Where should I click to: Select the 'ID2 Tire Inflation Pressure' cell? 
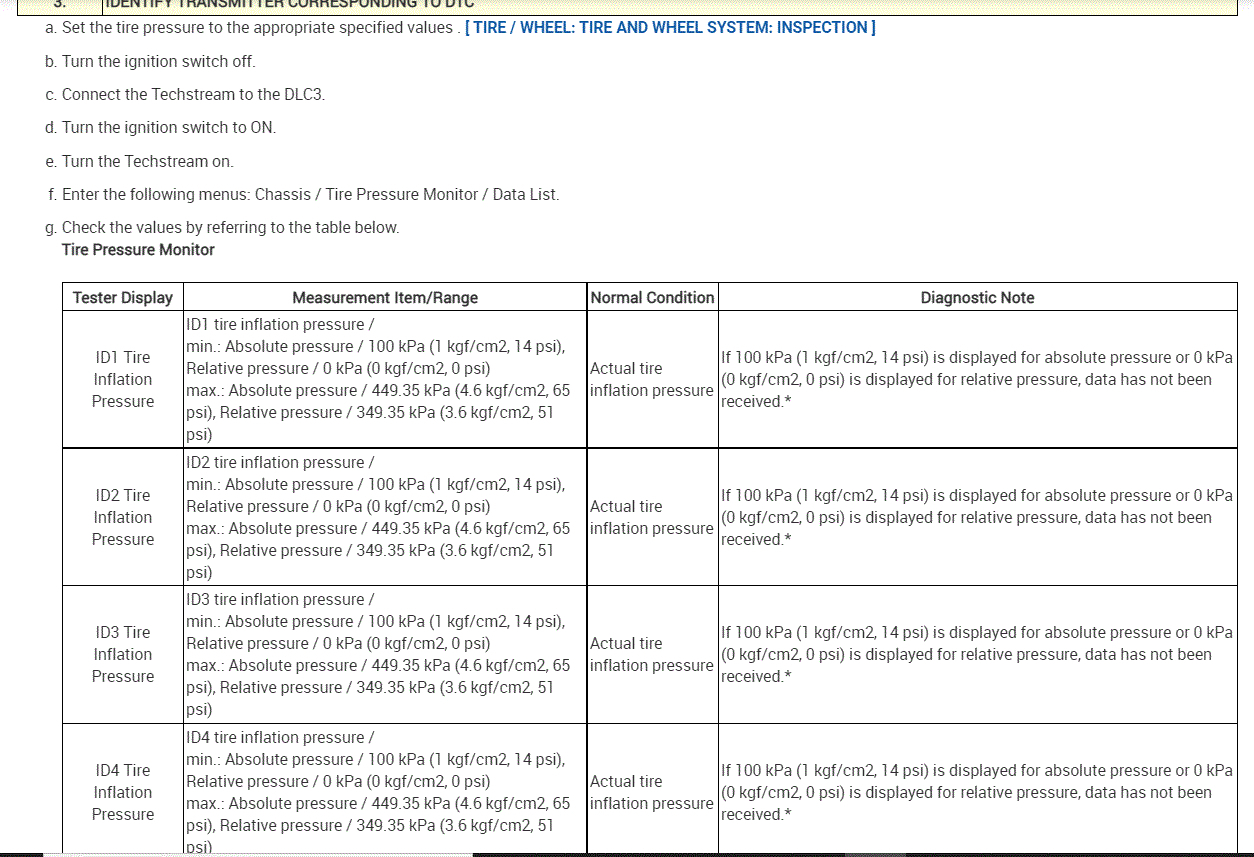[123, 517]
